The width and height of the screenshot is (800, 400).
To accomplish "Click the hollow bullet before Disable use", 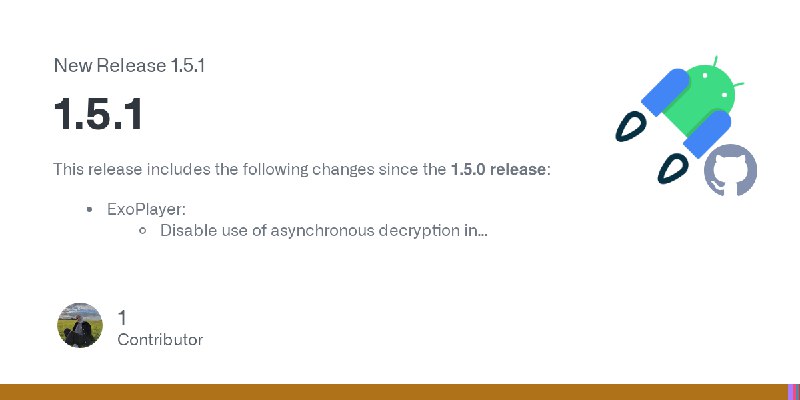I will 143,231.
